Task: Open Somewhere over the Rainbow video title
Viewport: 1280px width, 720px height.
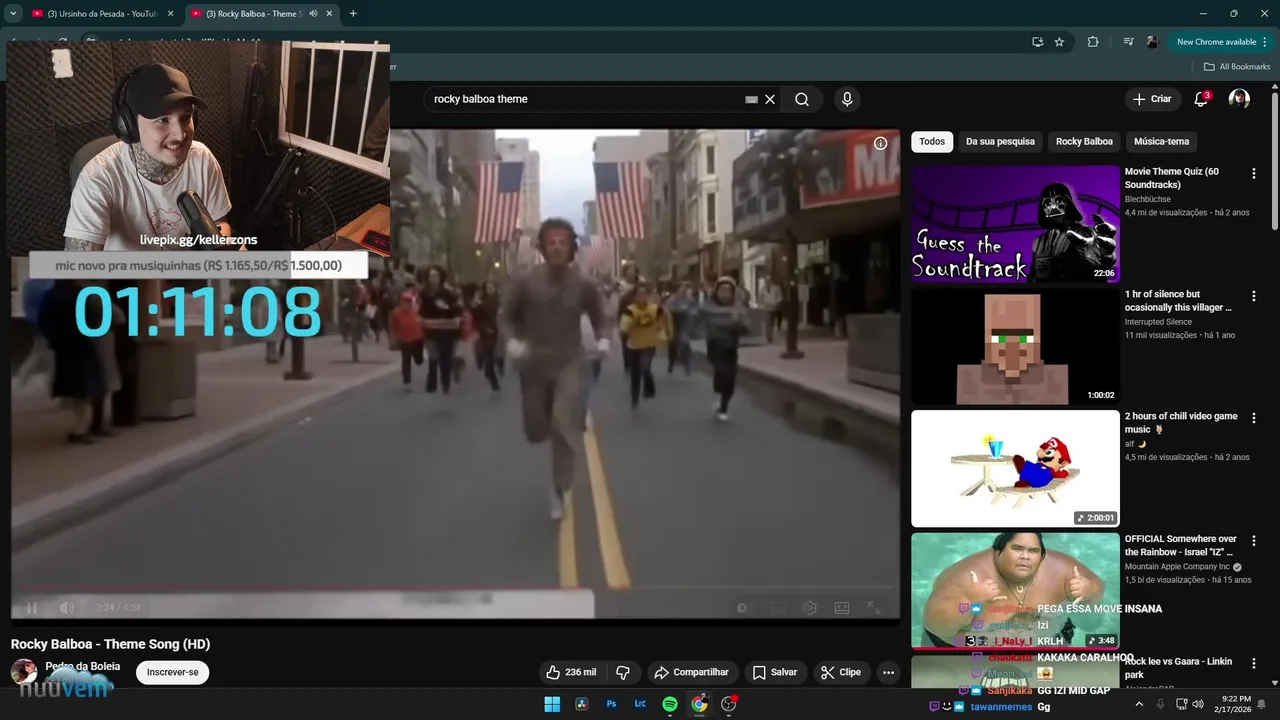Action: pos(1181,545)
